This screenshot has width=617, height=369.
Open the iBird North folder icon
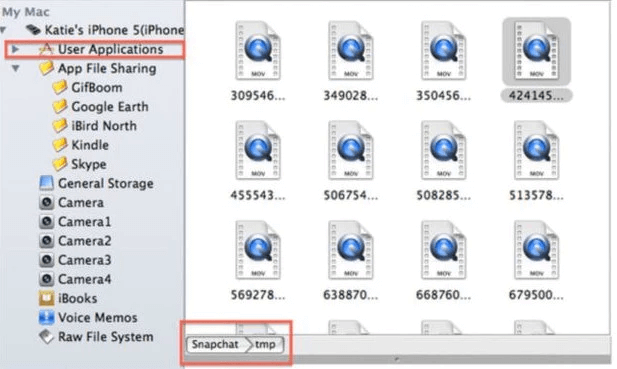[x=59, y=126]
